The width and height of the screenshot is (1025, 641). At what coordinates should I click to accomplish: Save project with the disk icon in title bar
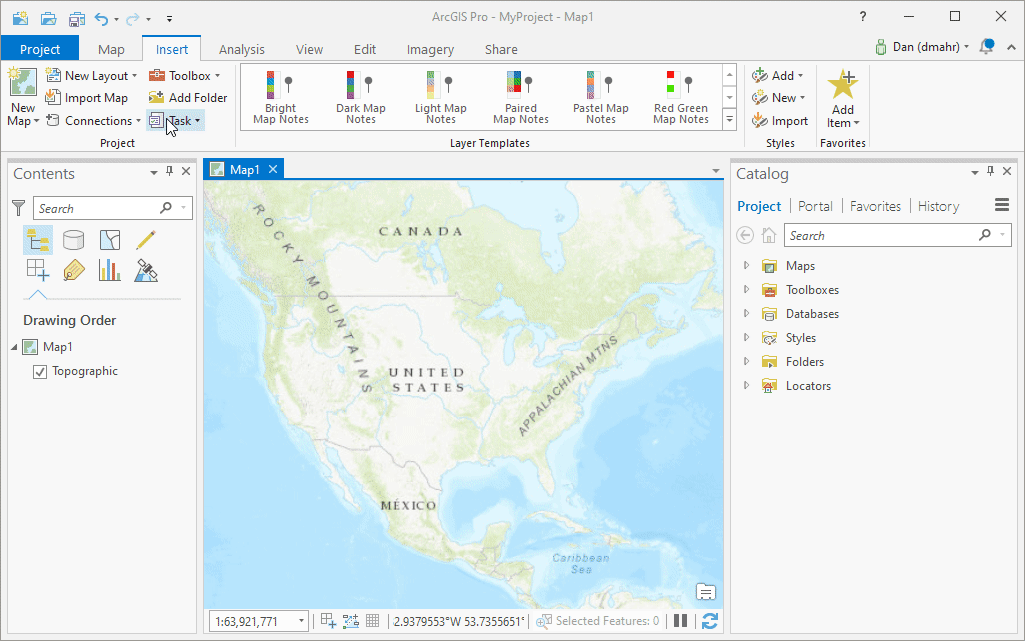pyautogui.click(x=77, y=18)
